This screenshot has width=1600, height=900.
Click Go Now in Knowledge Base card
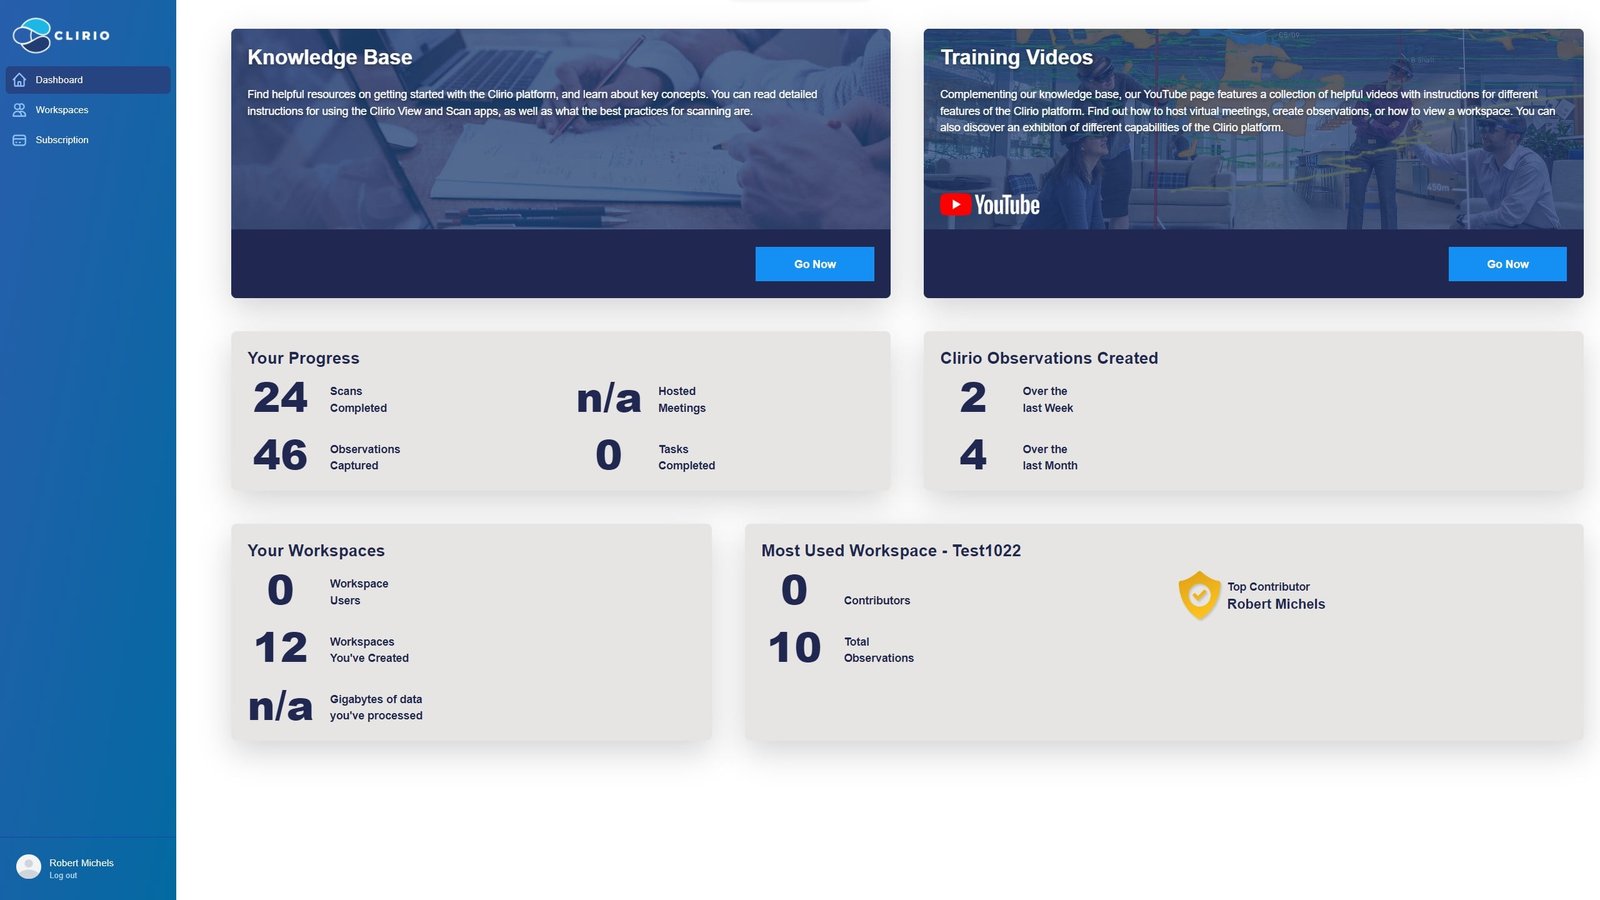pyautogui.click(x=814, y=264)
